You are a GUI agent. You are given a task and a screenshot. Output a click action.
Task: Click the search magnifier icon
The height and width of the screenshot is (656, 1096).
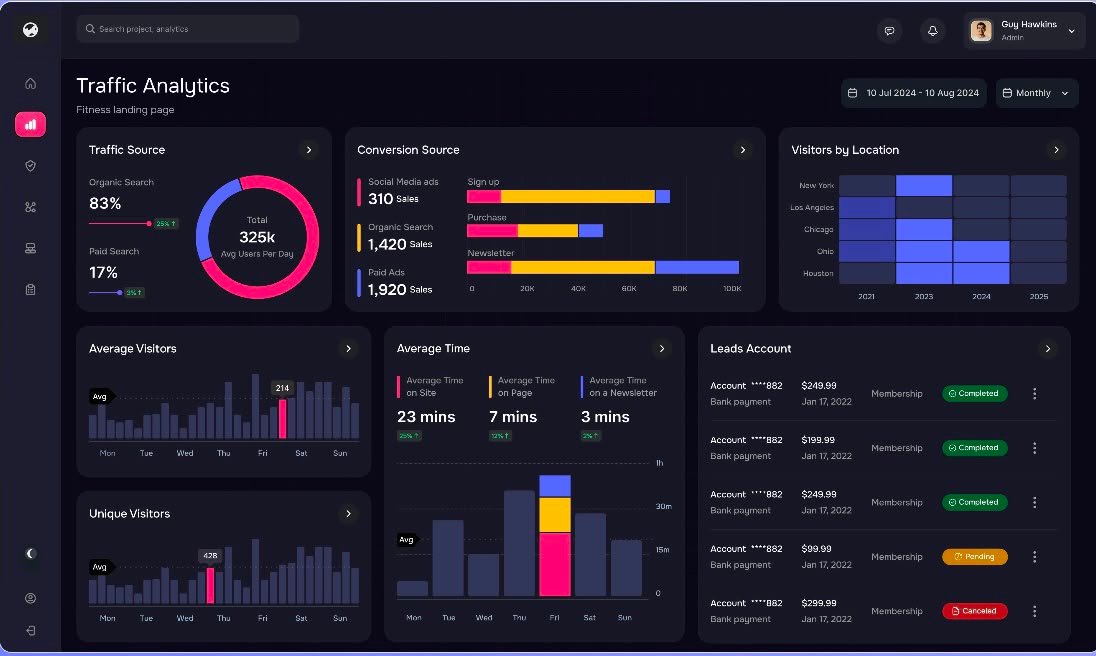click(x=90, y=29)
